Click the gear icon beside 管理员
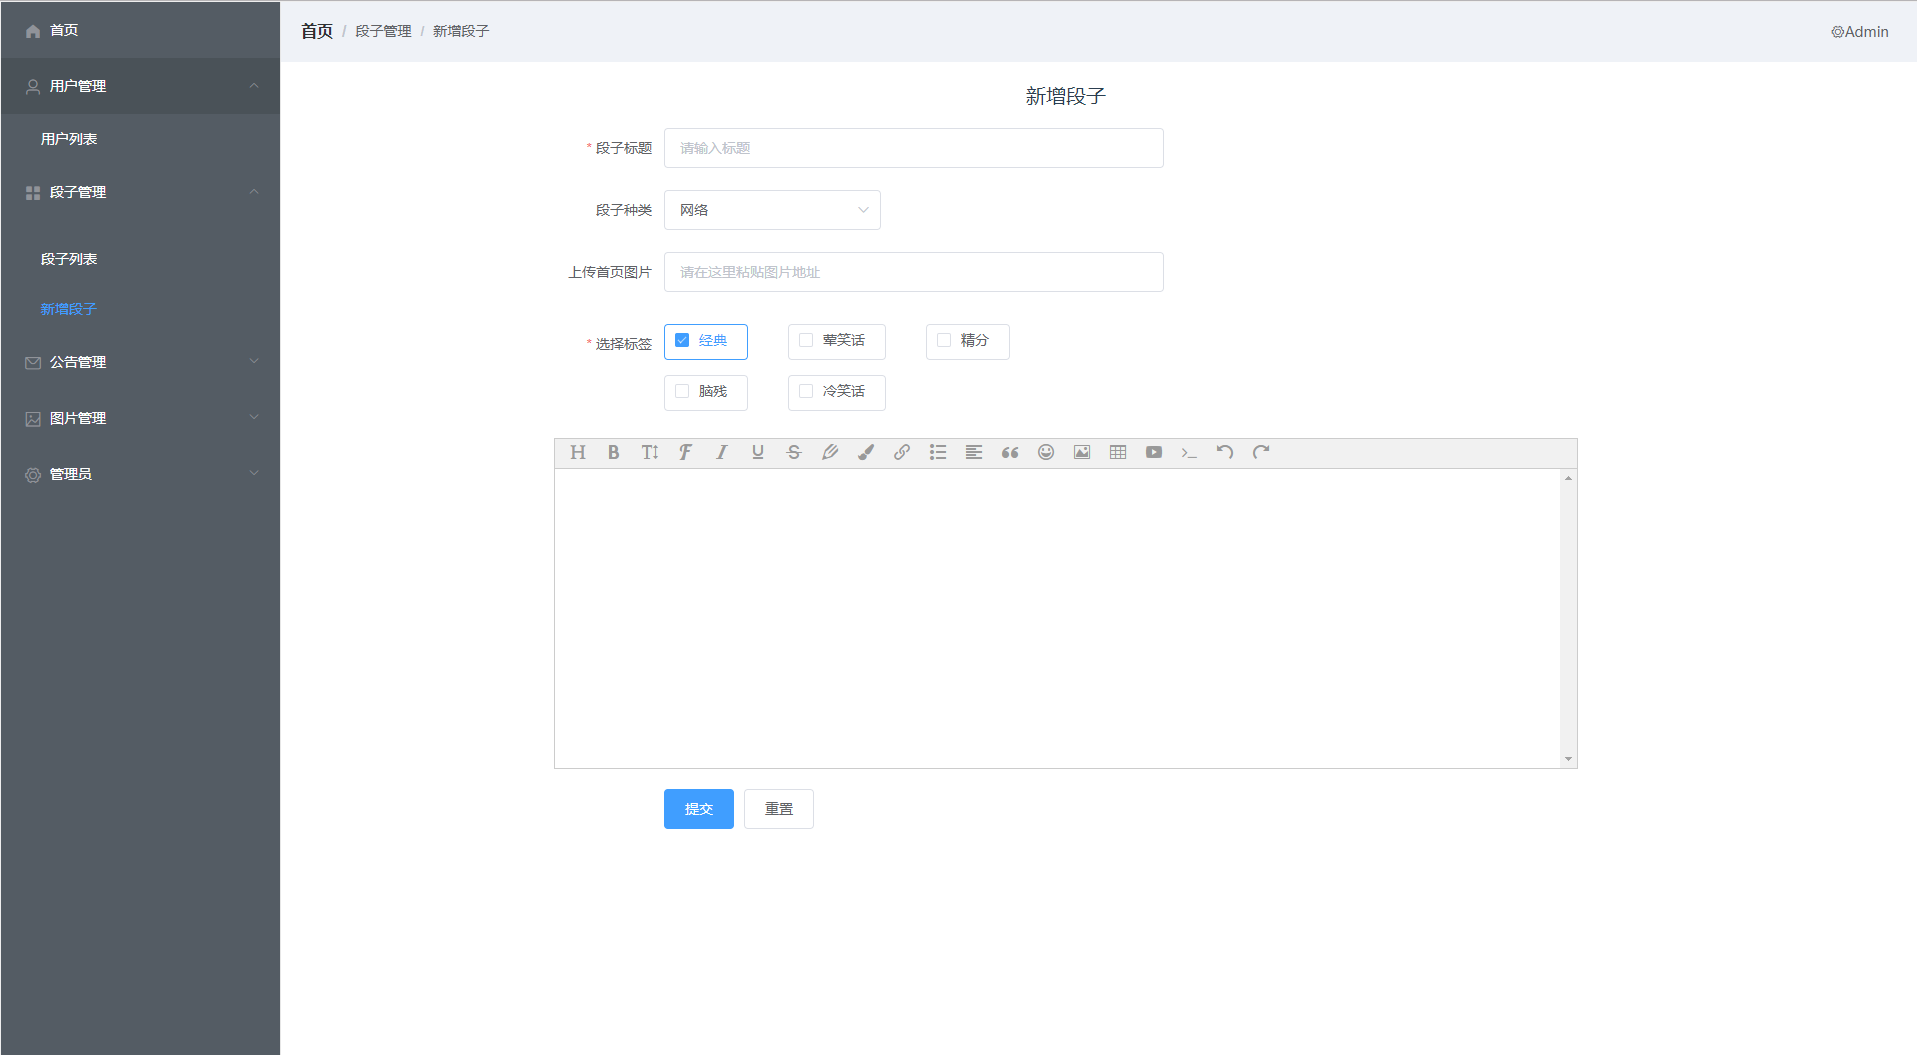Screen dimensions: 1917x1055 click(33, 475)
